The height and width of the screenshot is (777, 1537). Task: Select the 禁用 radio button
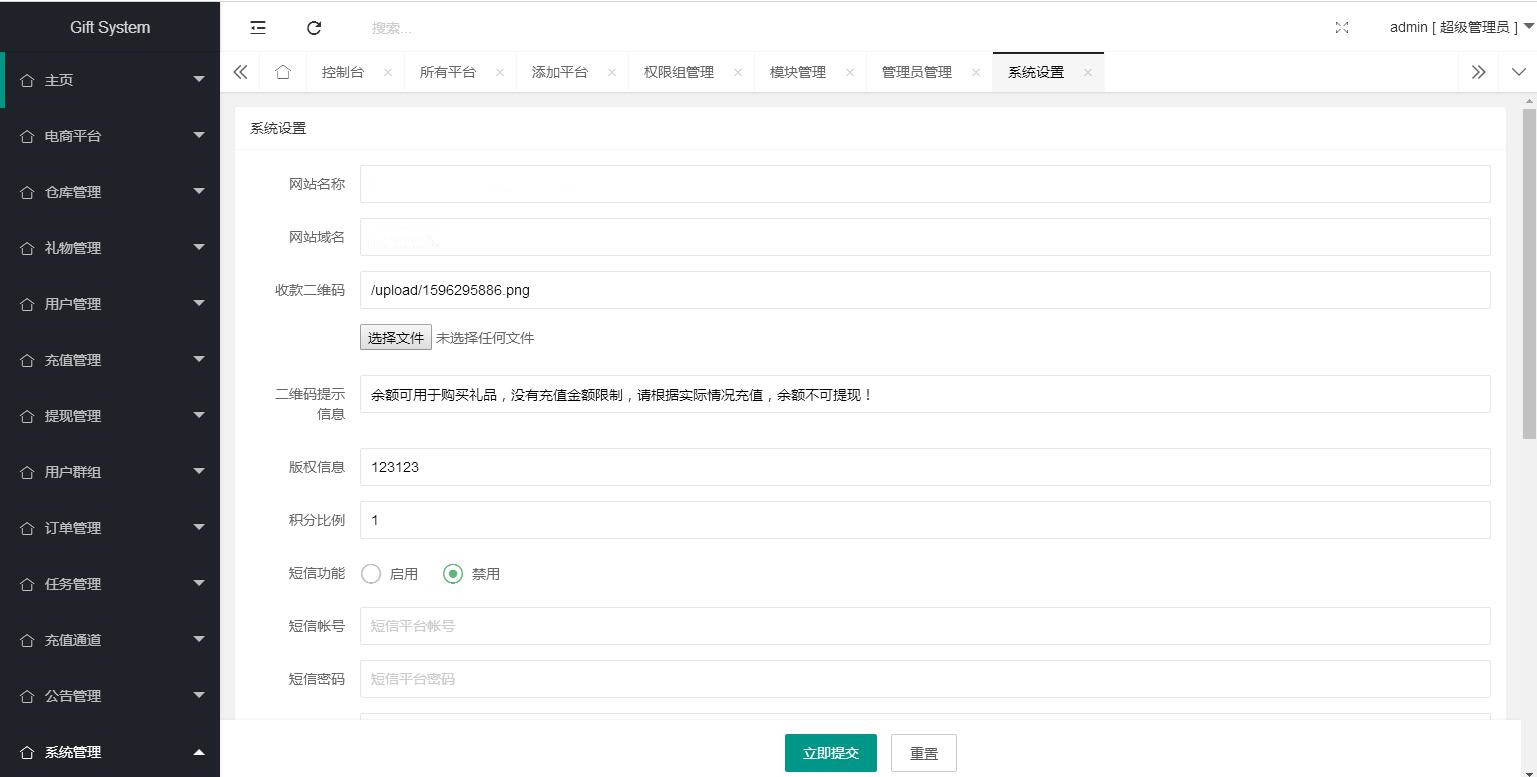pyautogui.click(x=453, y=574)
